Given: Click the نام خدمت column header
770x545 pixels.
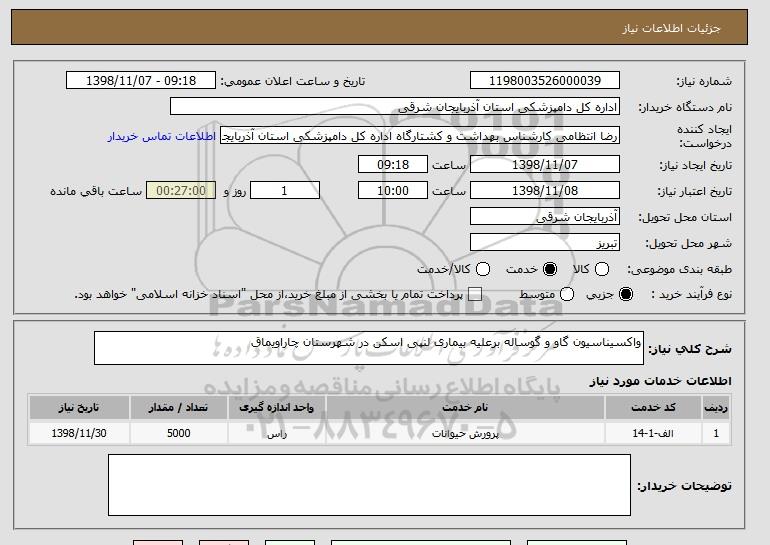Looking at the screenshot, I should [x=465, y=408].
